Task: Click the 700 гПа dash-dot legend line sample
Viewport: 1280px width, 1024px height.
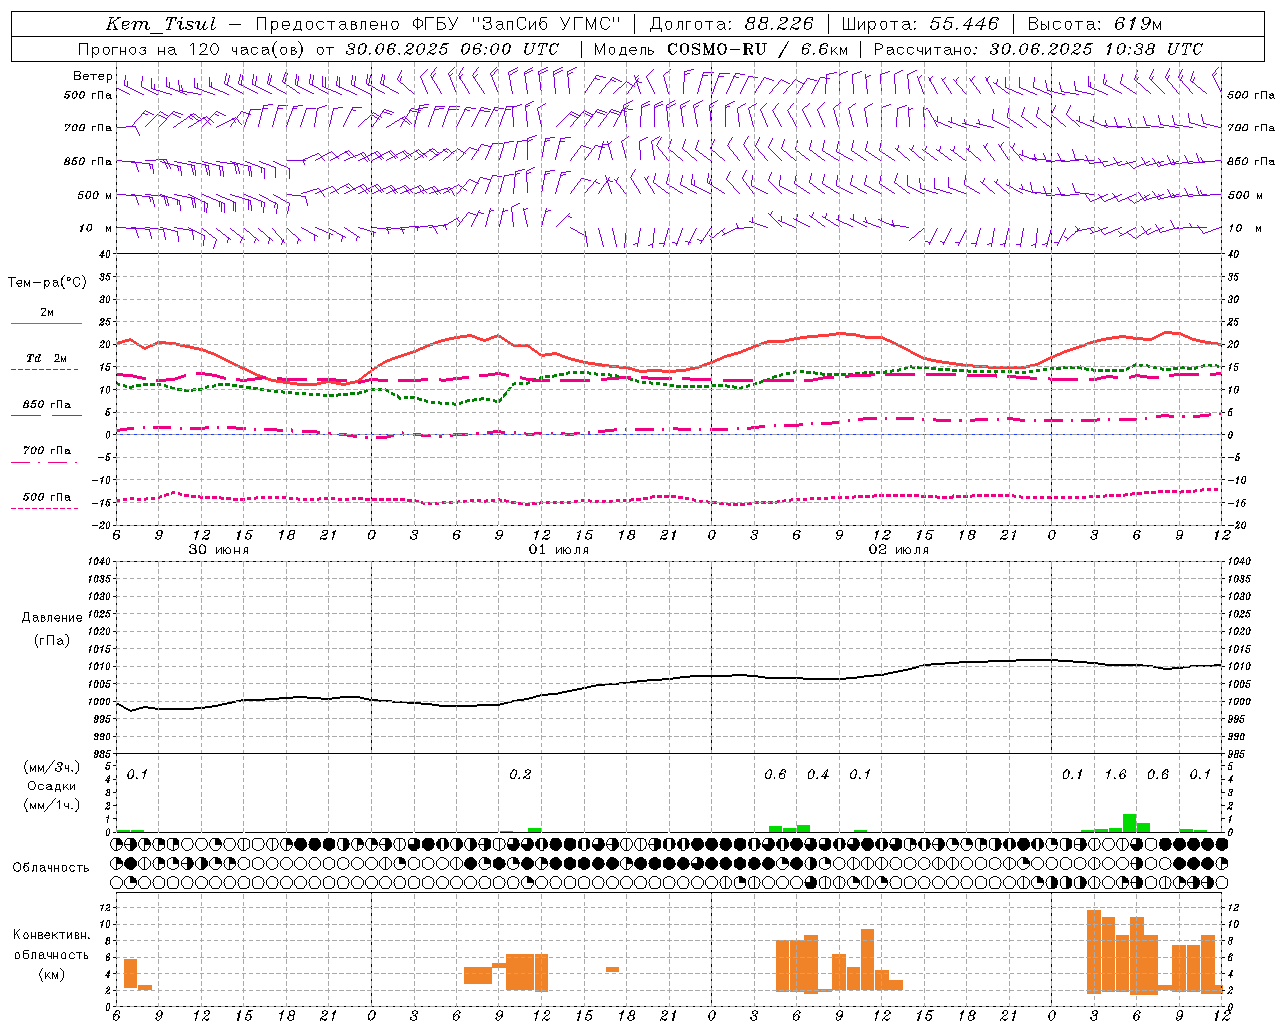Action: coord(46,462)
